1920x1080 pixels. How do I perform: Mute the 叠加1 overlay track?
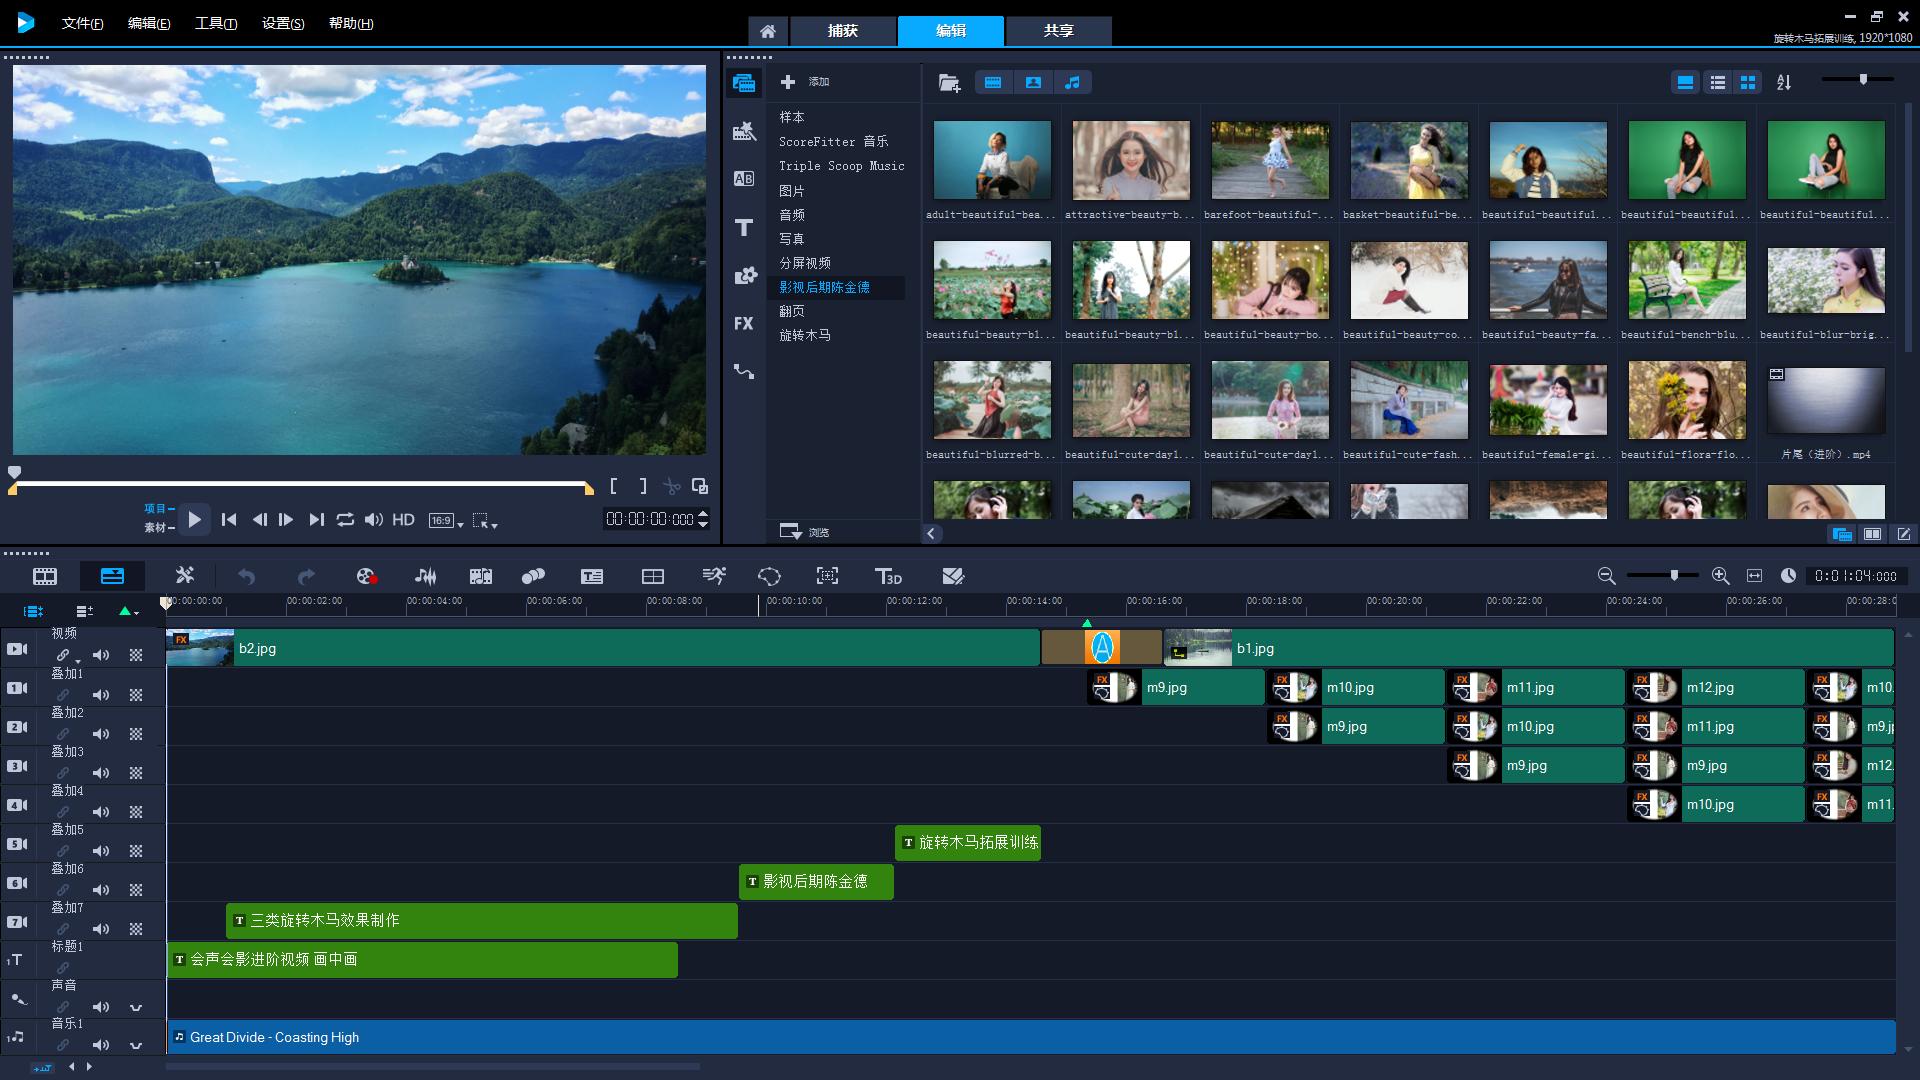[101, 694]
